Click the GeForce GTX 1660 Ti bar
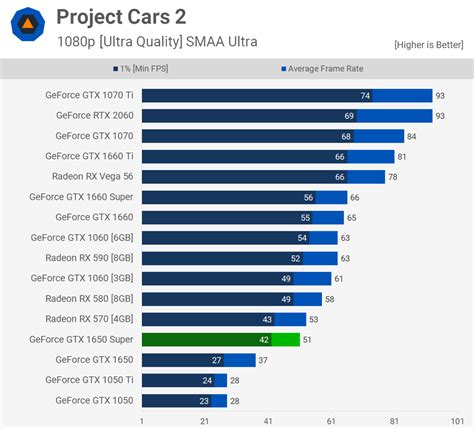The image size is (474, 428). tap(268, 157)
